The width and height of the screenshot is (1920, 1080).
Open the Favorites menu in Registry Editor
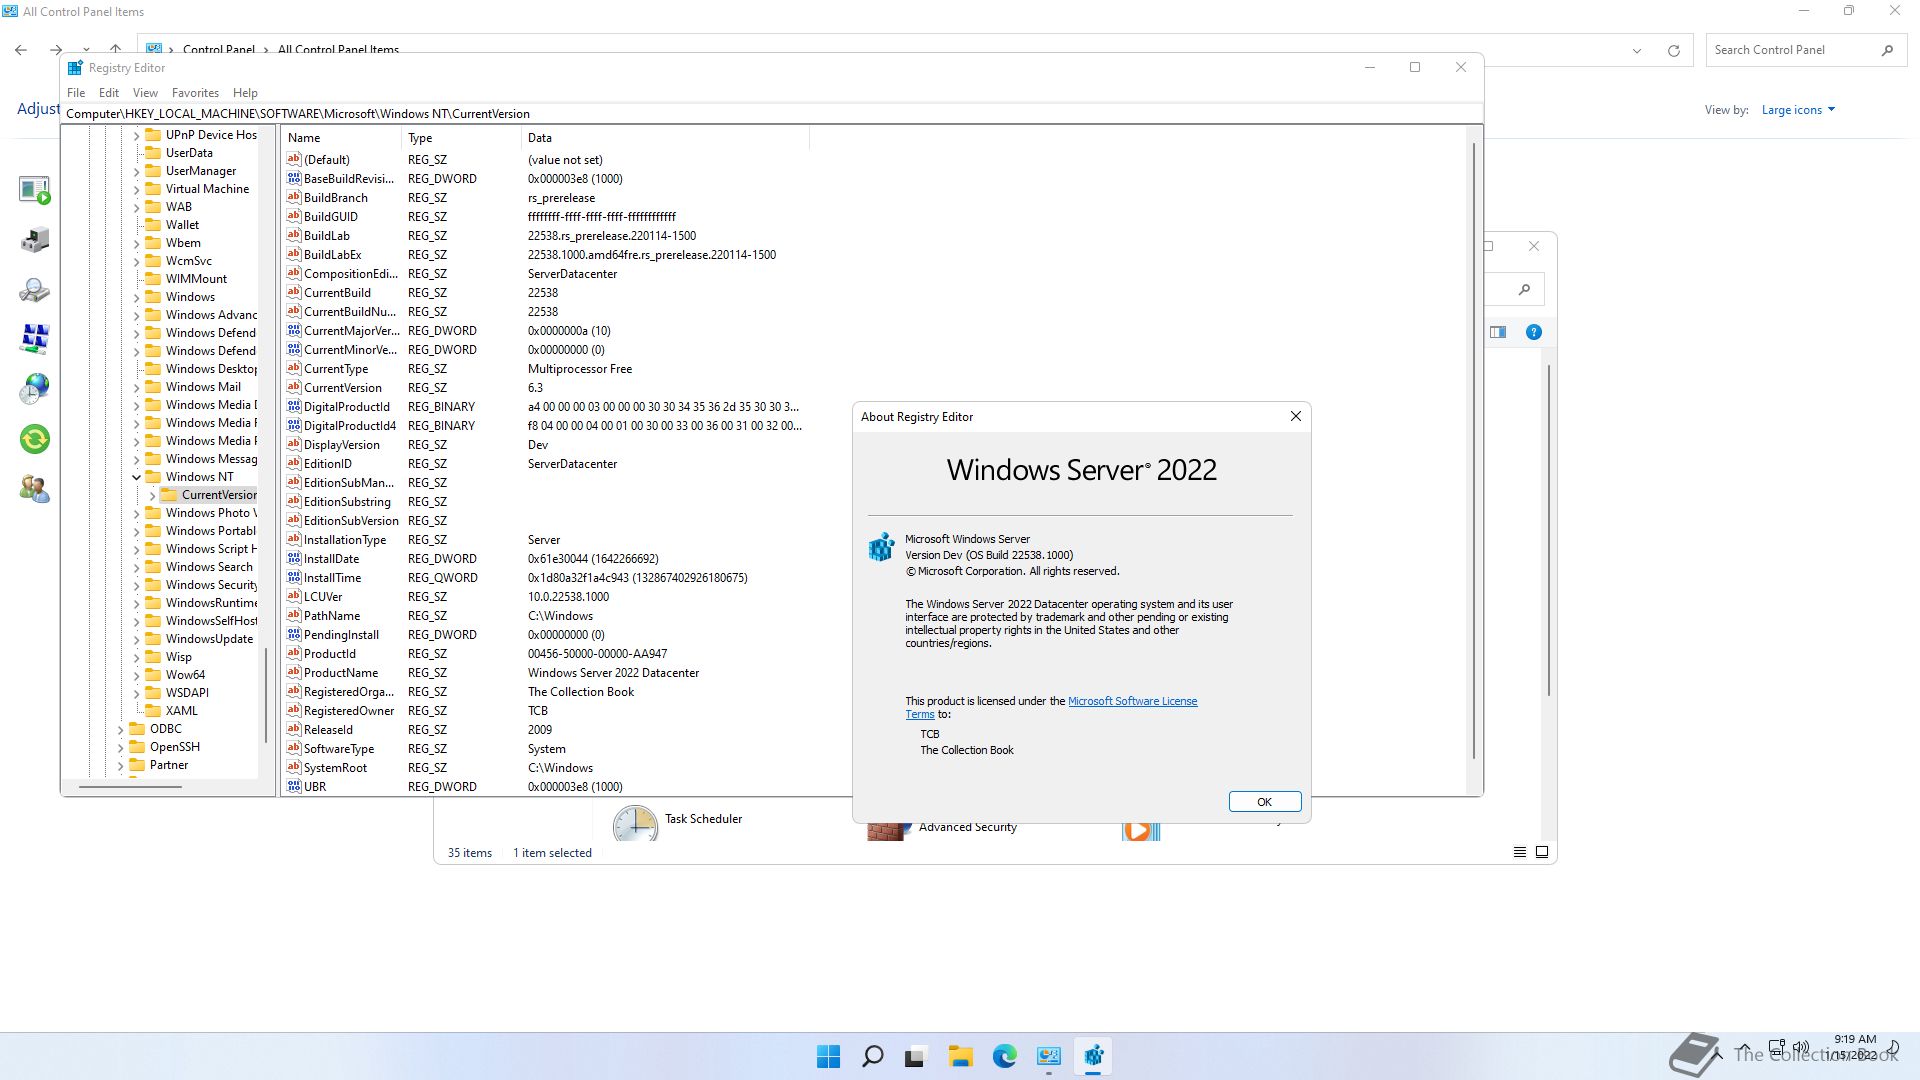coord(195,92)
